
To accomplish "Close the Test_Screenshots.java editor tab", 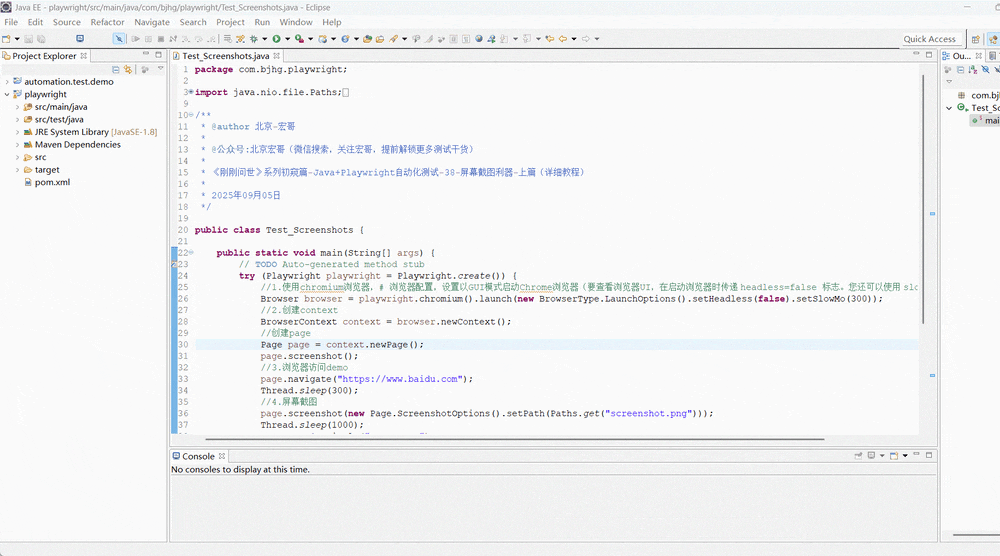I will [x=277, y=56].
